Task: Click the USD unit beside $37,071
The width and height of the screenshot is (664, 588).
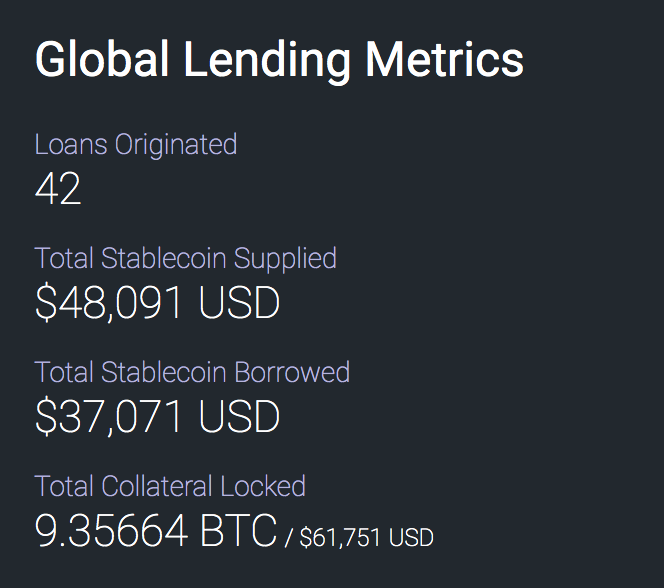Action: pyautogui.click(x=239, y=417)
